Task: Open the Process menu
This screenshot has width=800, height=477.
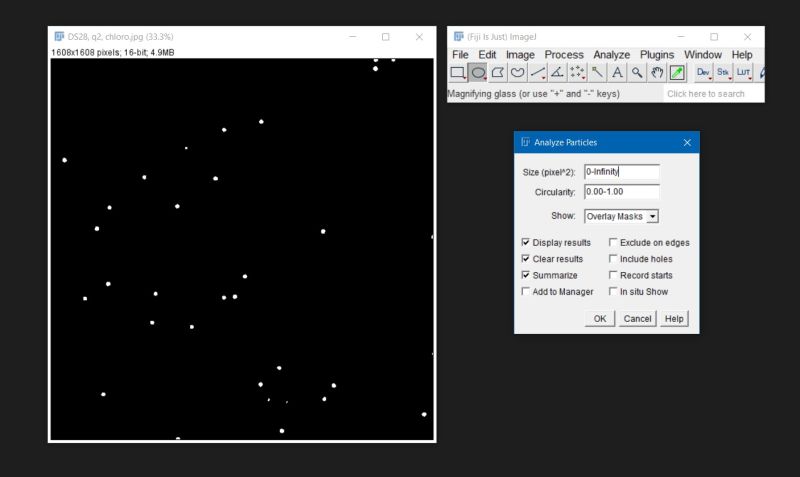Action: pyautogui.click(x=564, y=55)
